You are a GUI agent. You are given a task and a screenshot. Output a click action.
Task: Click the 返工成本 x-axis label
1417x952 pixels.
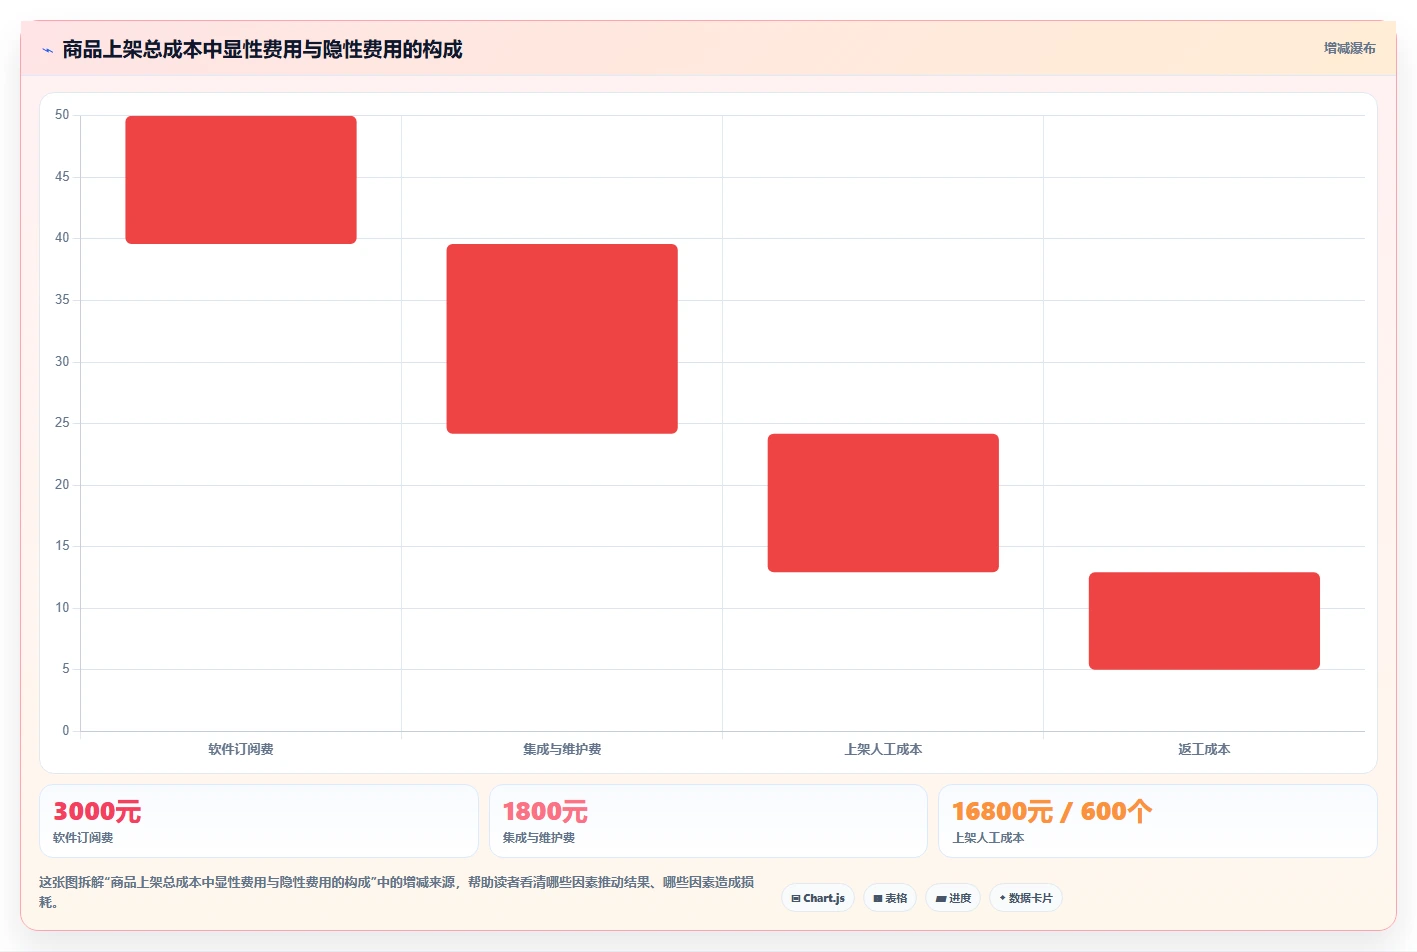(1204, 749)
